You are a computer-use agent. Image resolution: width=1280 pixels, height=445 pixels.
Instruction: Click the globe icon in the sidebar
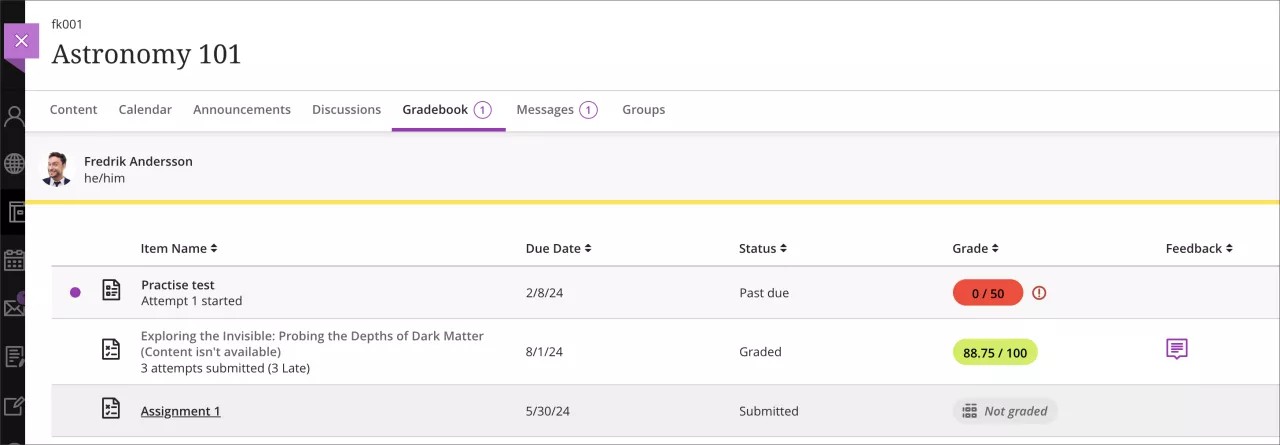[x=14, y=164]
